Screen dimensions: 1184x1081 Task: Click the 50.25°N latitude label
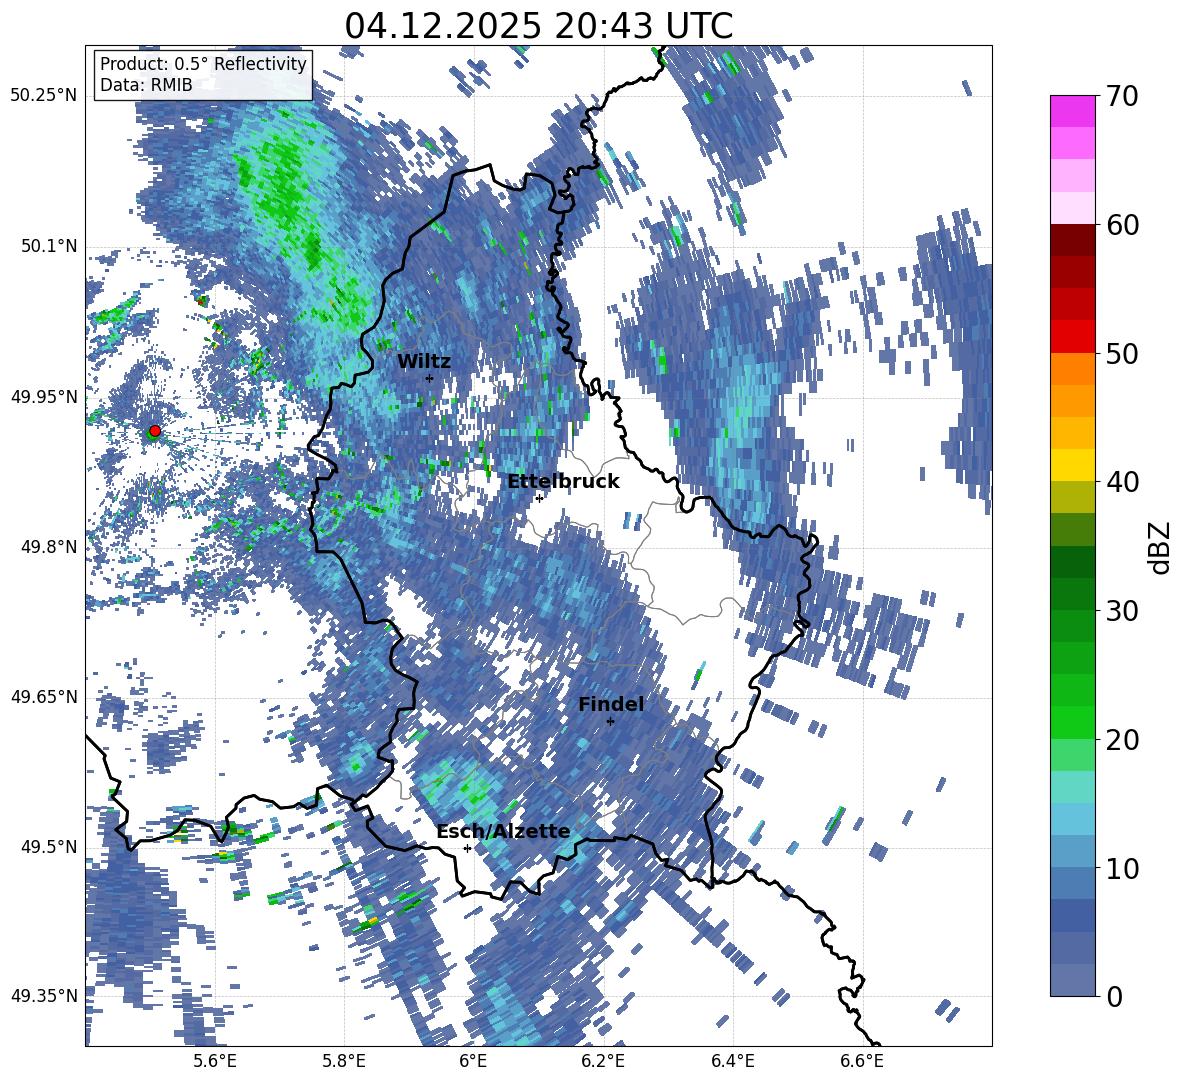(43, 95)
